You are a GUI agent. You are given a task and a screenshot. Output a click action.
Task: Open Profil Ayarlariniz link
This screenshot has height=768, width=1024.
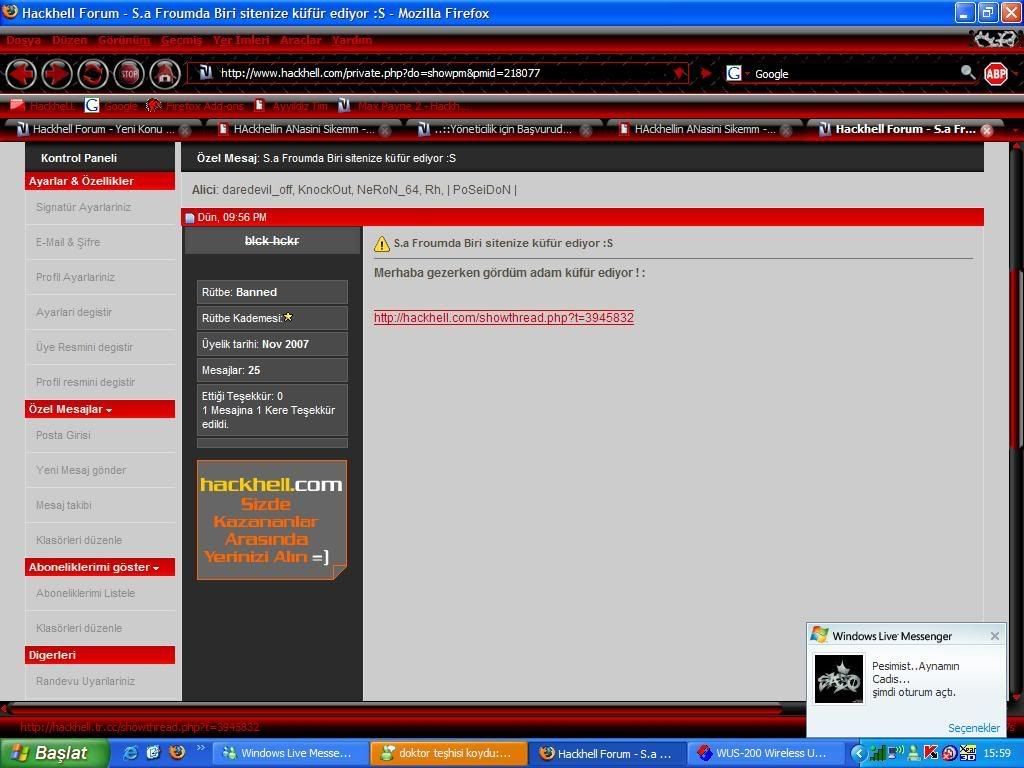[x=75, y=277]
